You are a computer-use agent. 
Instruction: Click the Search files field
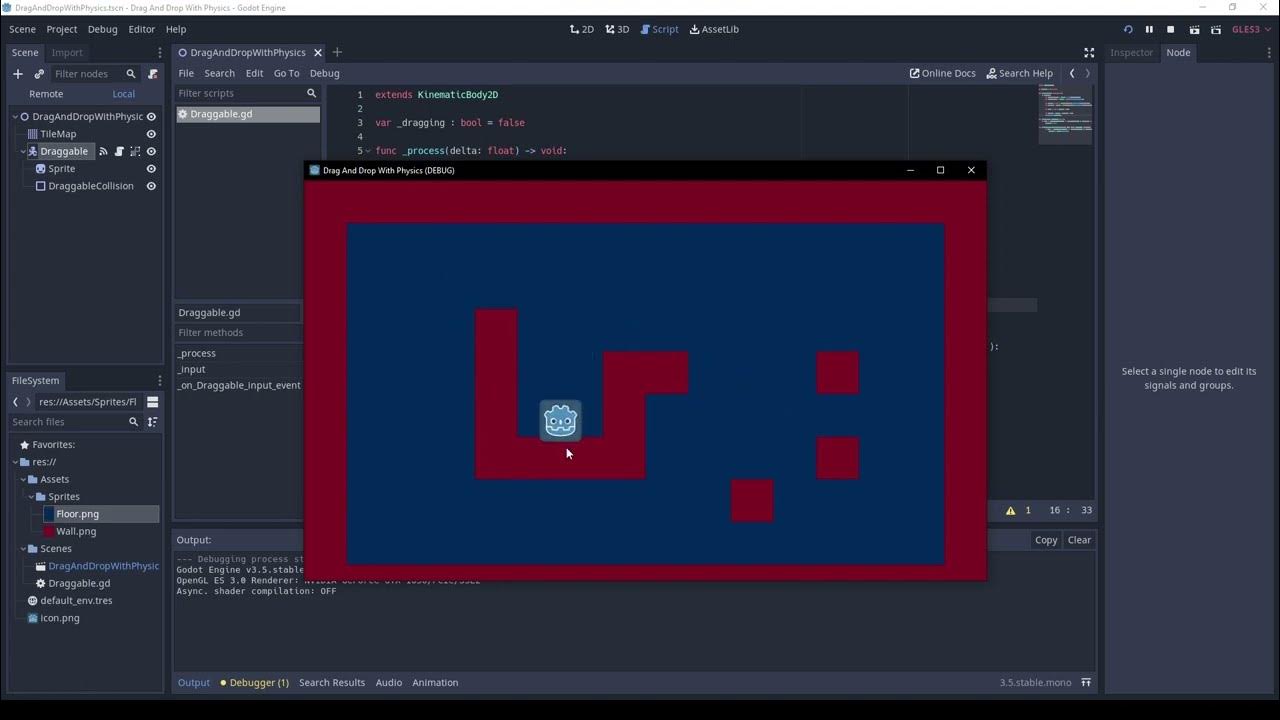(x=75, y=422)
